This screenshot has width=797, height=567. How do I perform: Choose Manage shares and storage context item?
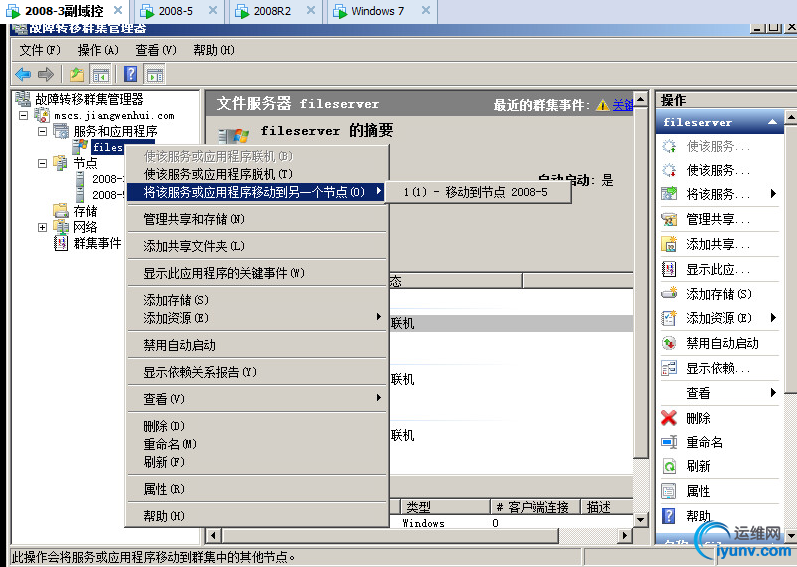point(257,219)
